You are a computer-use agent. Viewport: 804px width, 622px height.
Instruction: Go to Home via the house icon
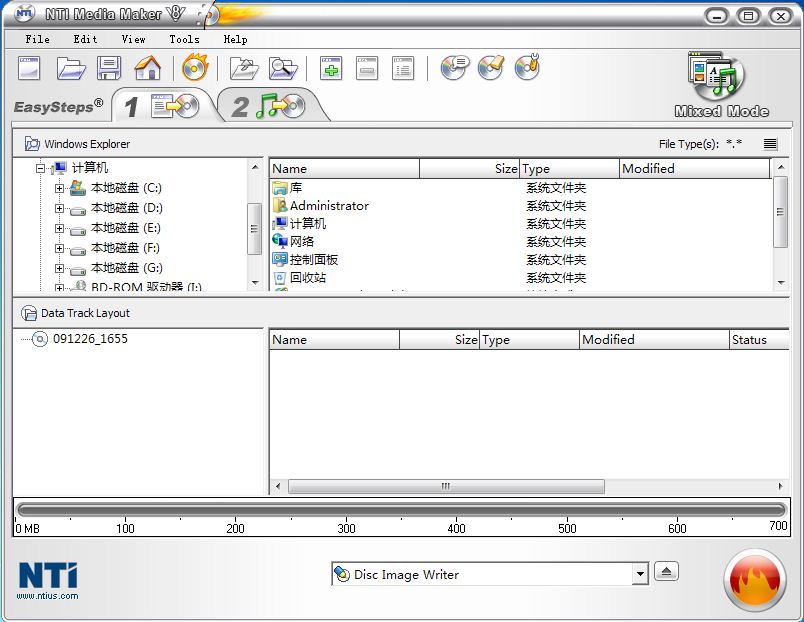click(148, 68)
